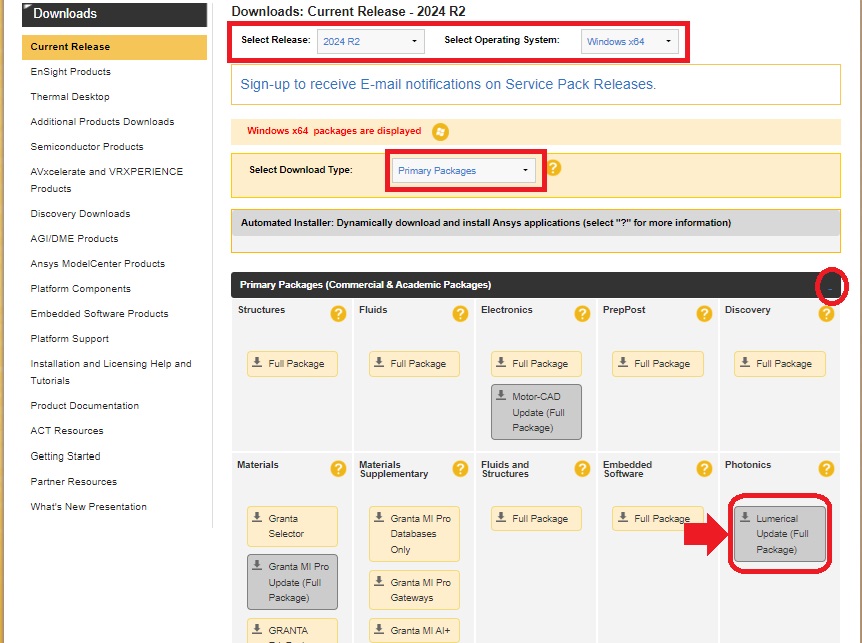Screen dimensions: 862x643
Task: Click the download arrow icon on Motor-CAD Update
Action: tap(501, 395)
